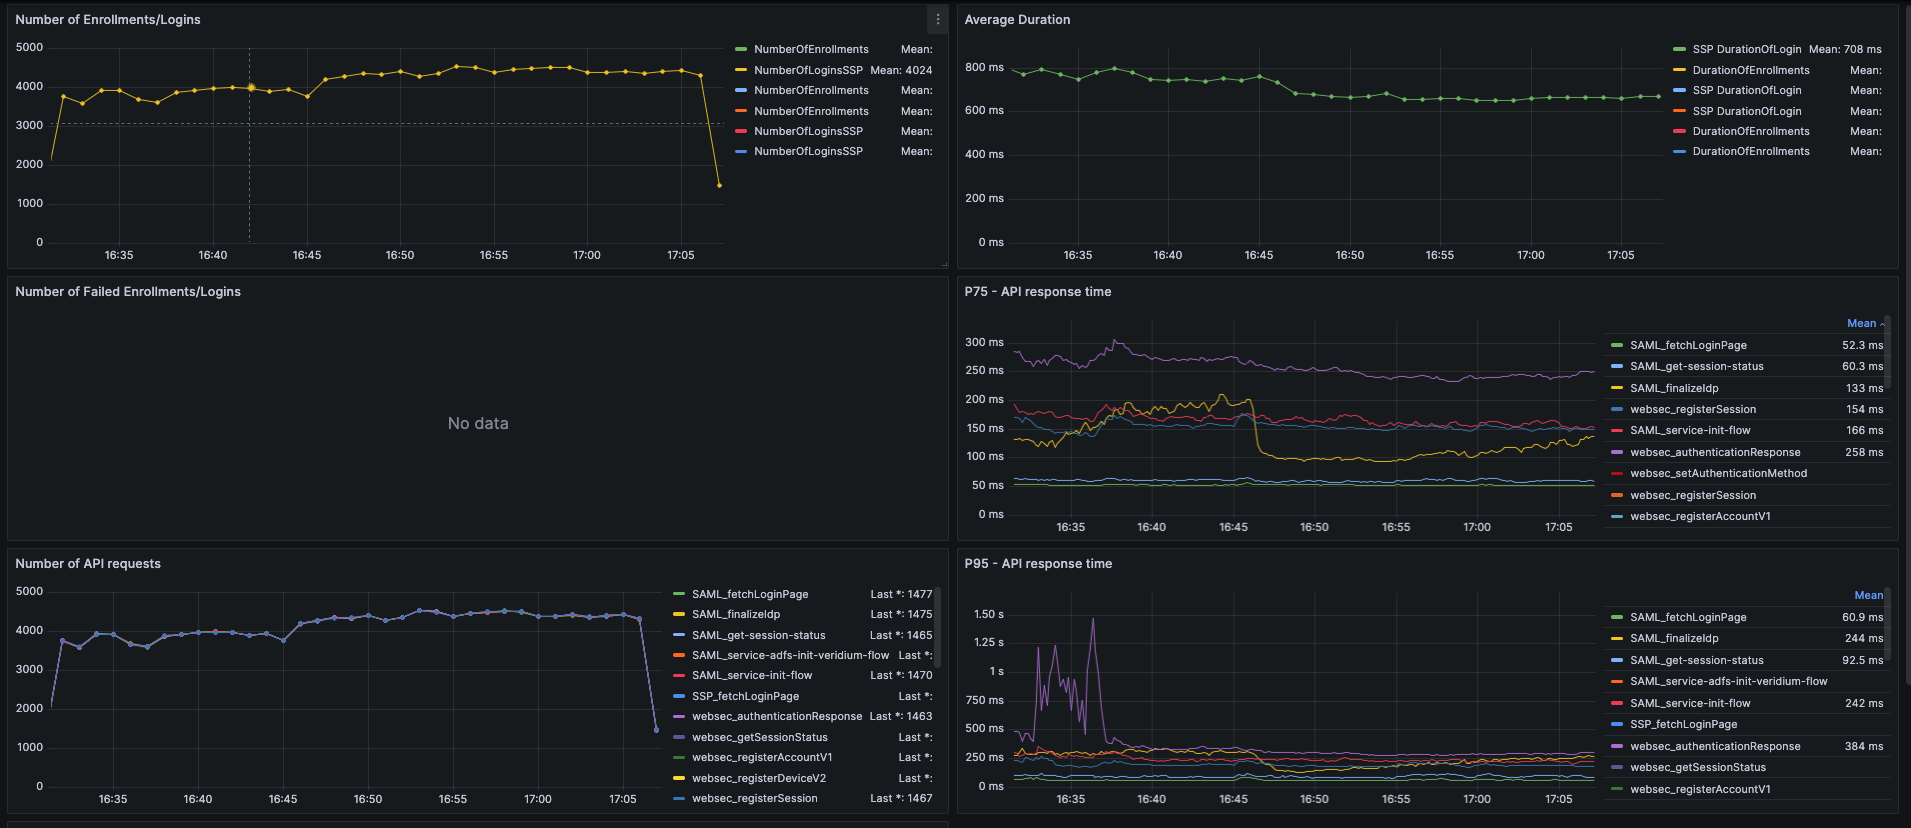Toggle SAML_service-init-flow in the P95 legend
The image size is (1911, 828).
(1690, 703)
